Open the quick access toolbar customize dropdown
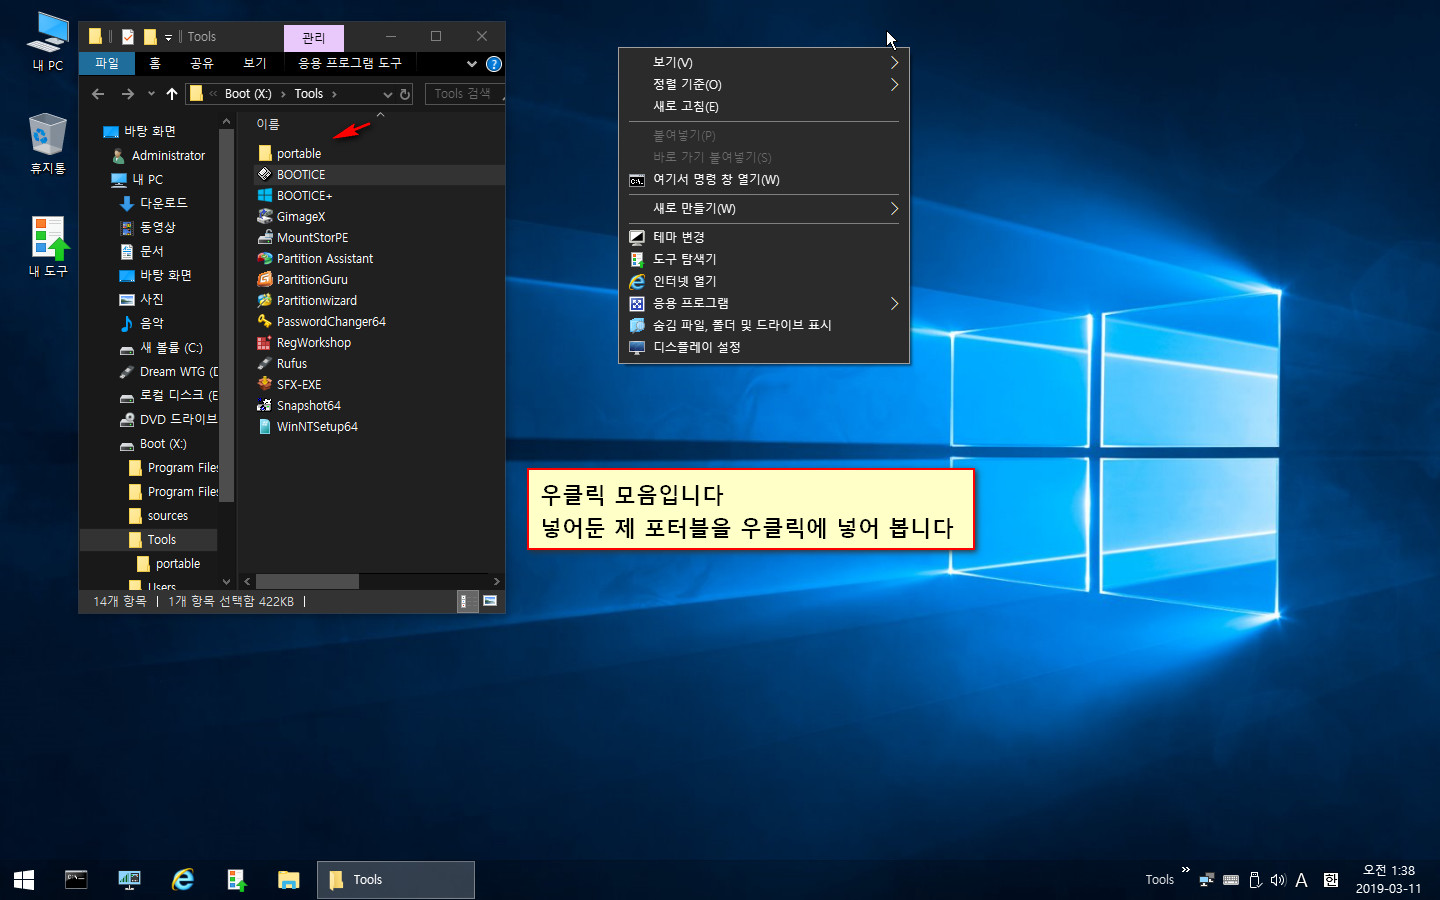Viewport: 1440px width, 900px height. click(168, 38)
